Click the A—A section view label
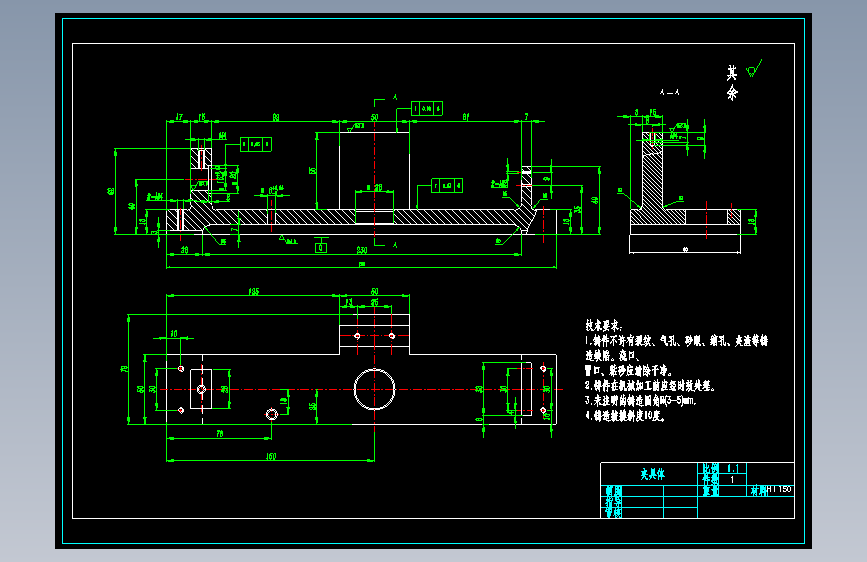This screenshot has width=867, height=562. point(670,92)
